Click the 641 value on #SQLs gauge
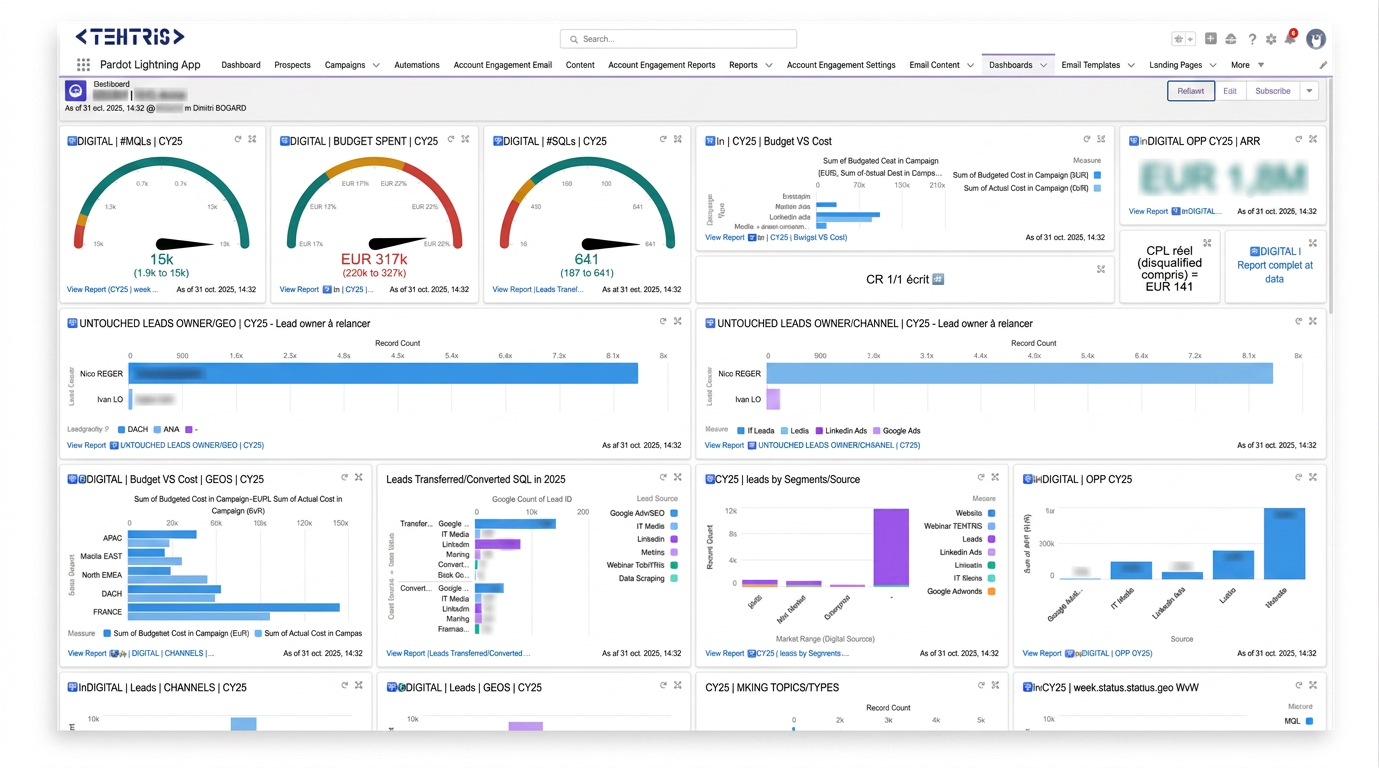1379x768 pixels. coord(587,260)
